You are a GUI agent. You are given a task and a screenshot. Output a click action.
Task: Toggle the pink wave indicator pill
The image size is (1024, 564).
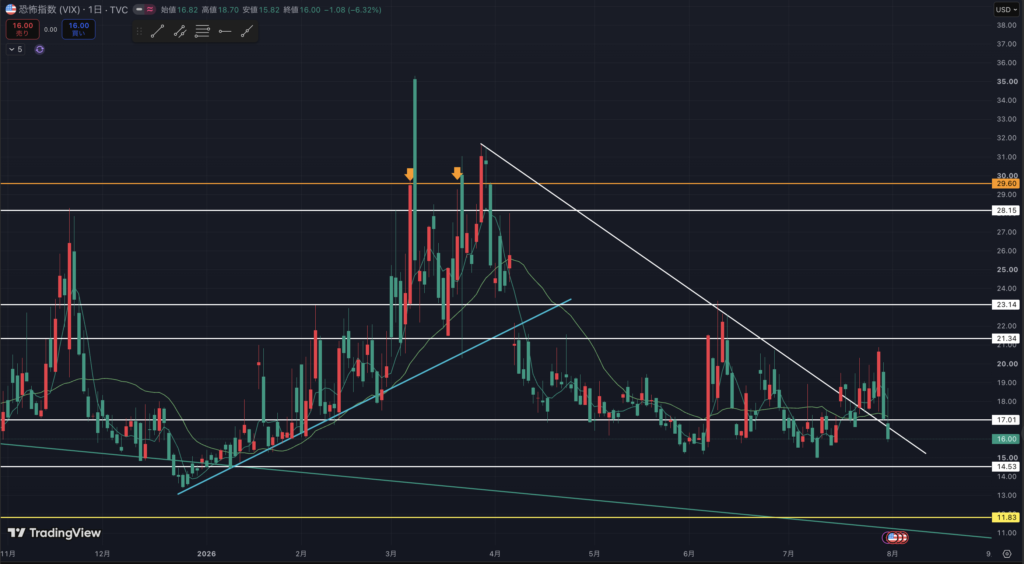[x=150, y=10]
